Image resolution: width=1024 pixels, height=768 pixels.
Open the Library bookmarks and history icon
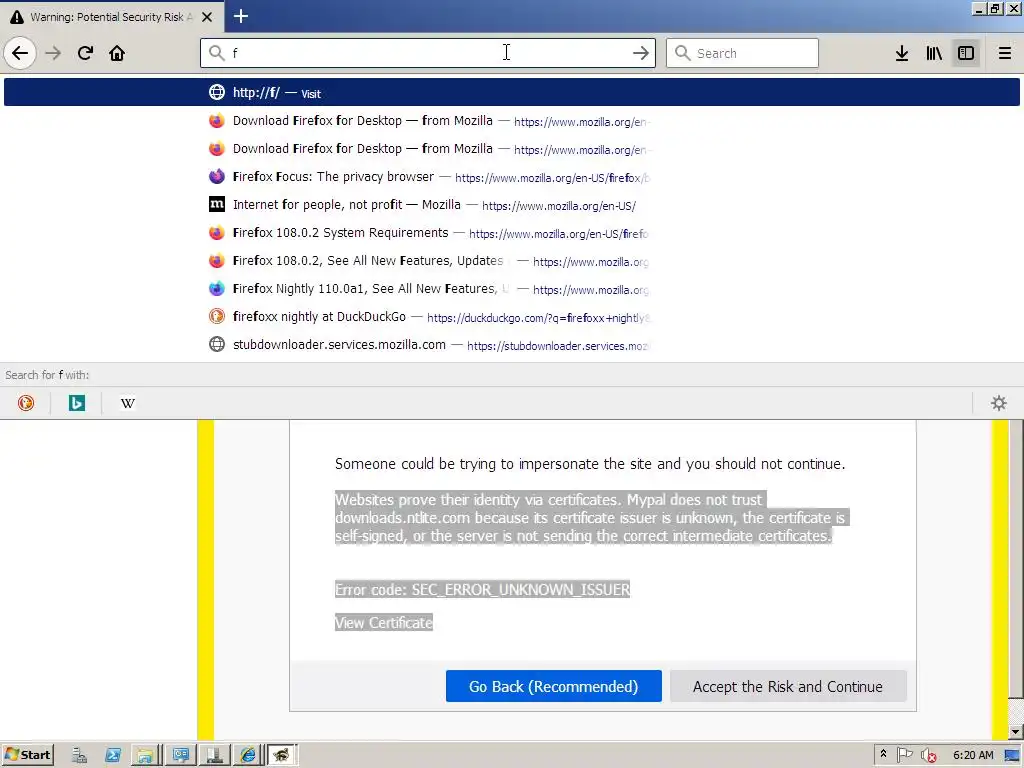pyautogui.click(x=934, y=53)
